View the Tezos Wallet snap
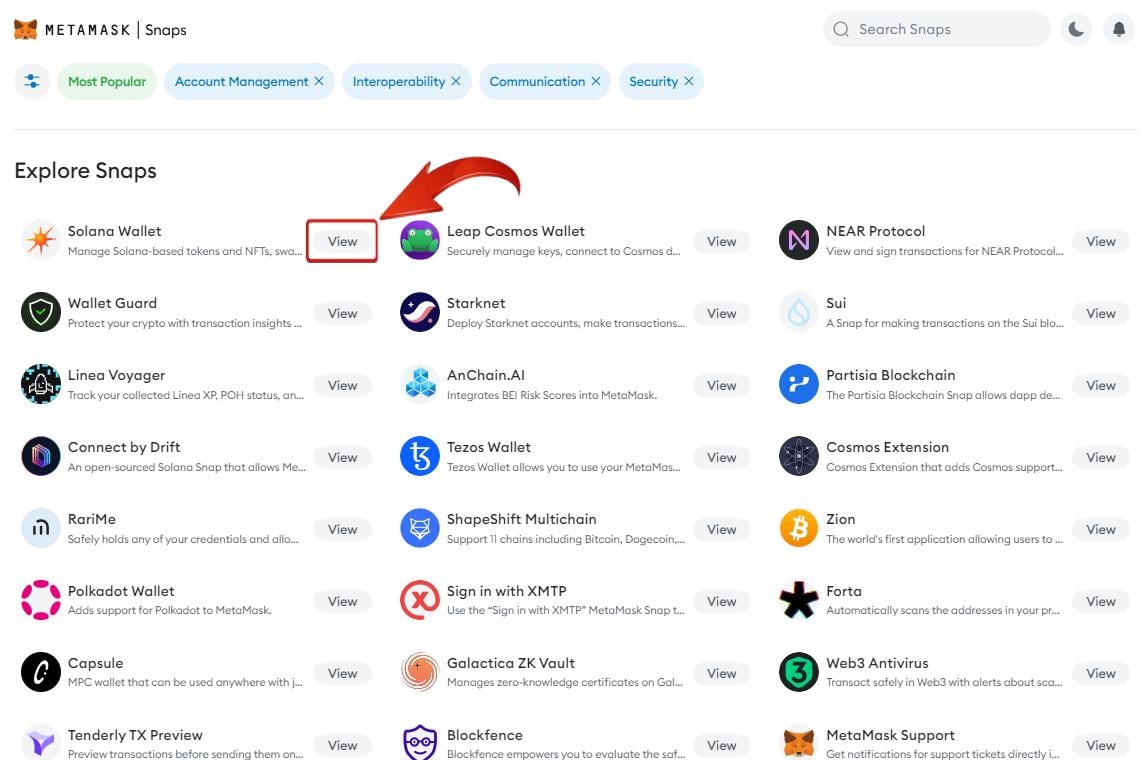1142x760 pixels. coord(722,457)
